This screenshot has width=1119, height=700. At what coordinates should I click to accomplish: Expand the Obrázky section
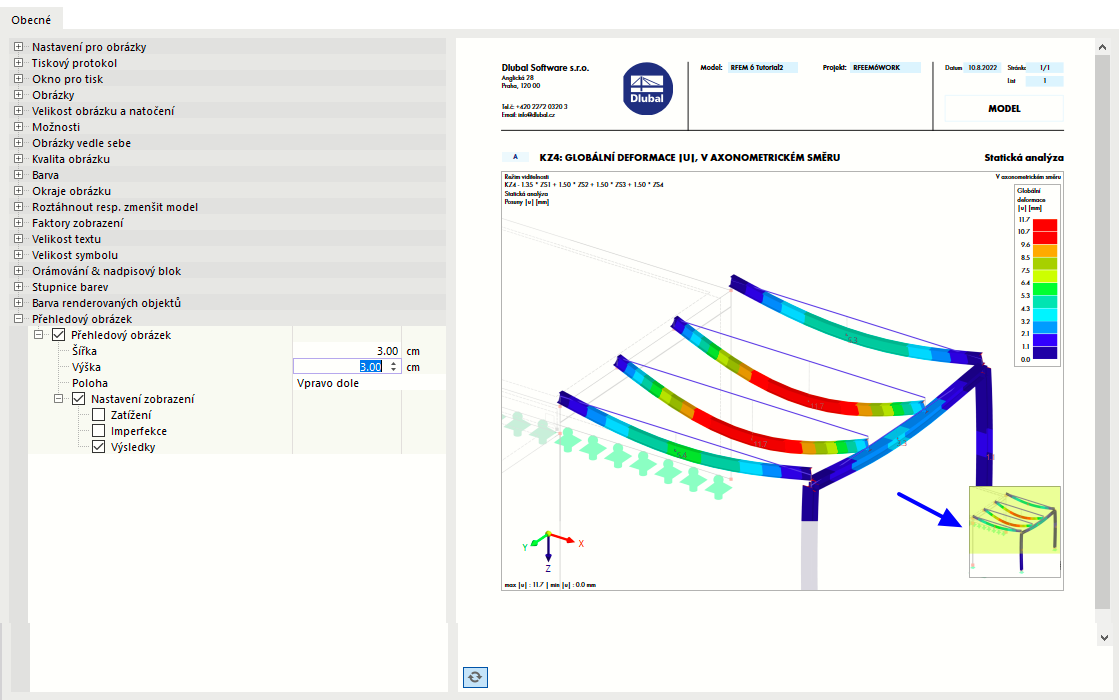(x=19, y=95)
